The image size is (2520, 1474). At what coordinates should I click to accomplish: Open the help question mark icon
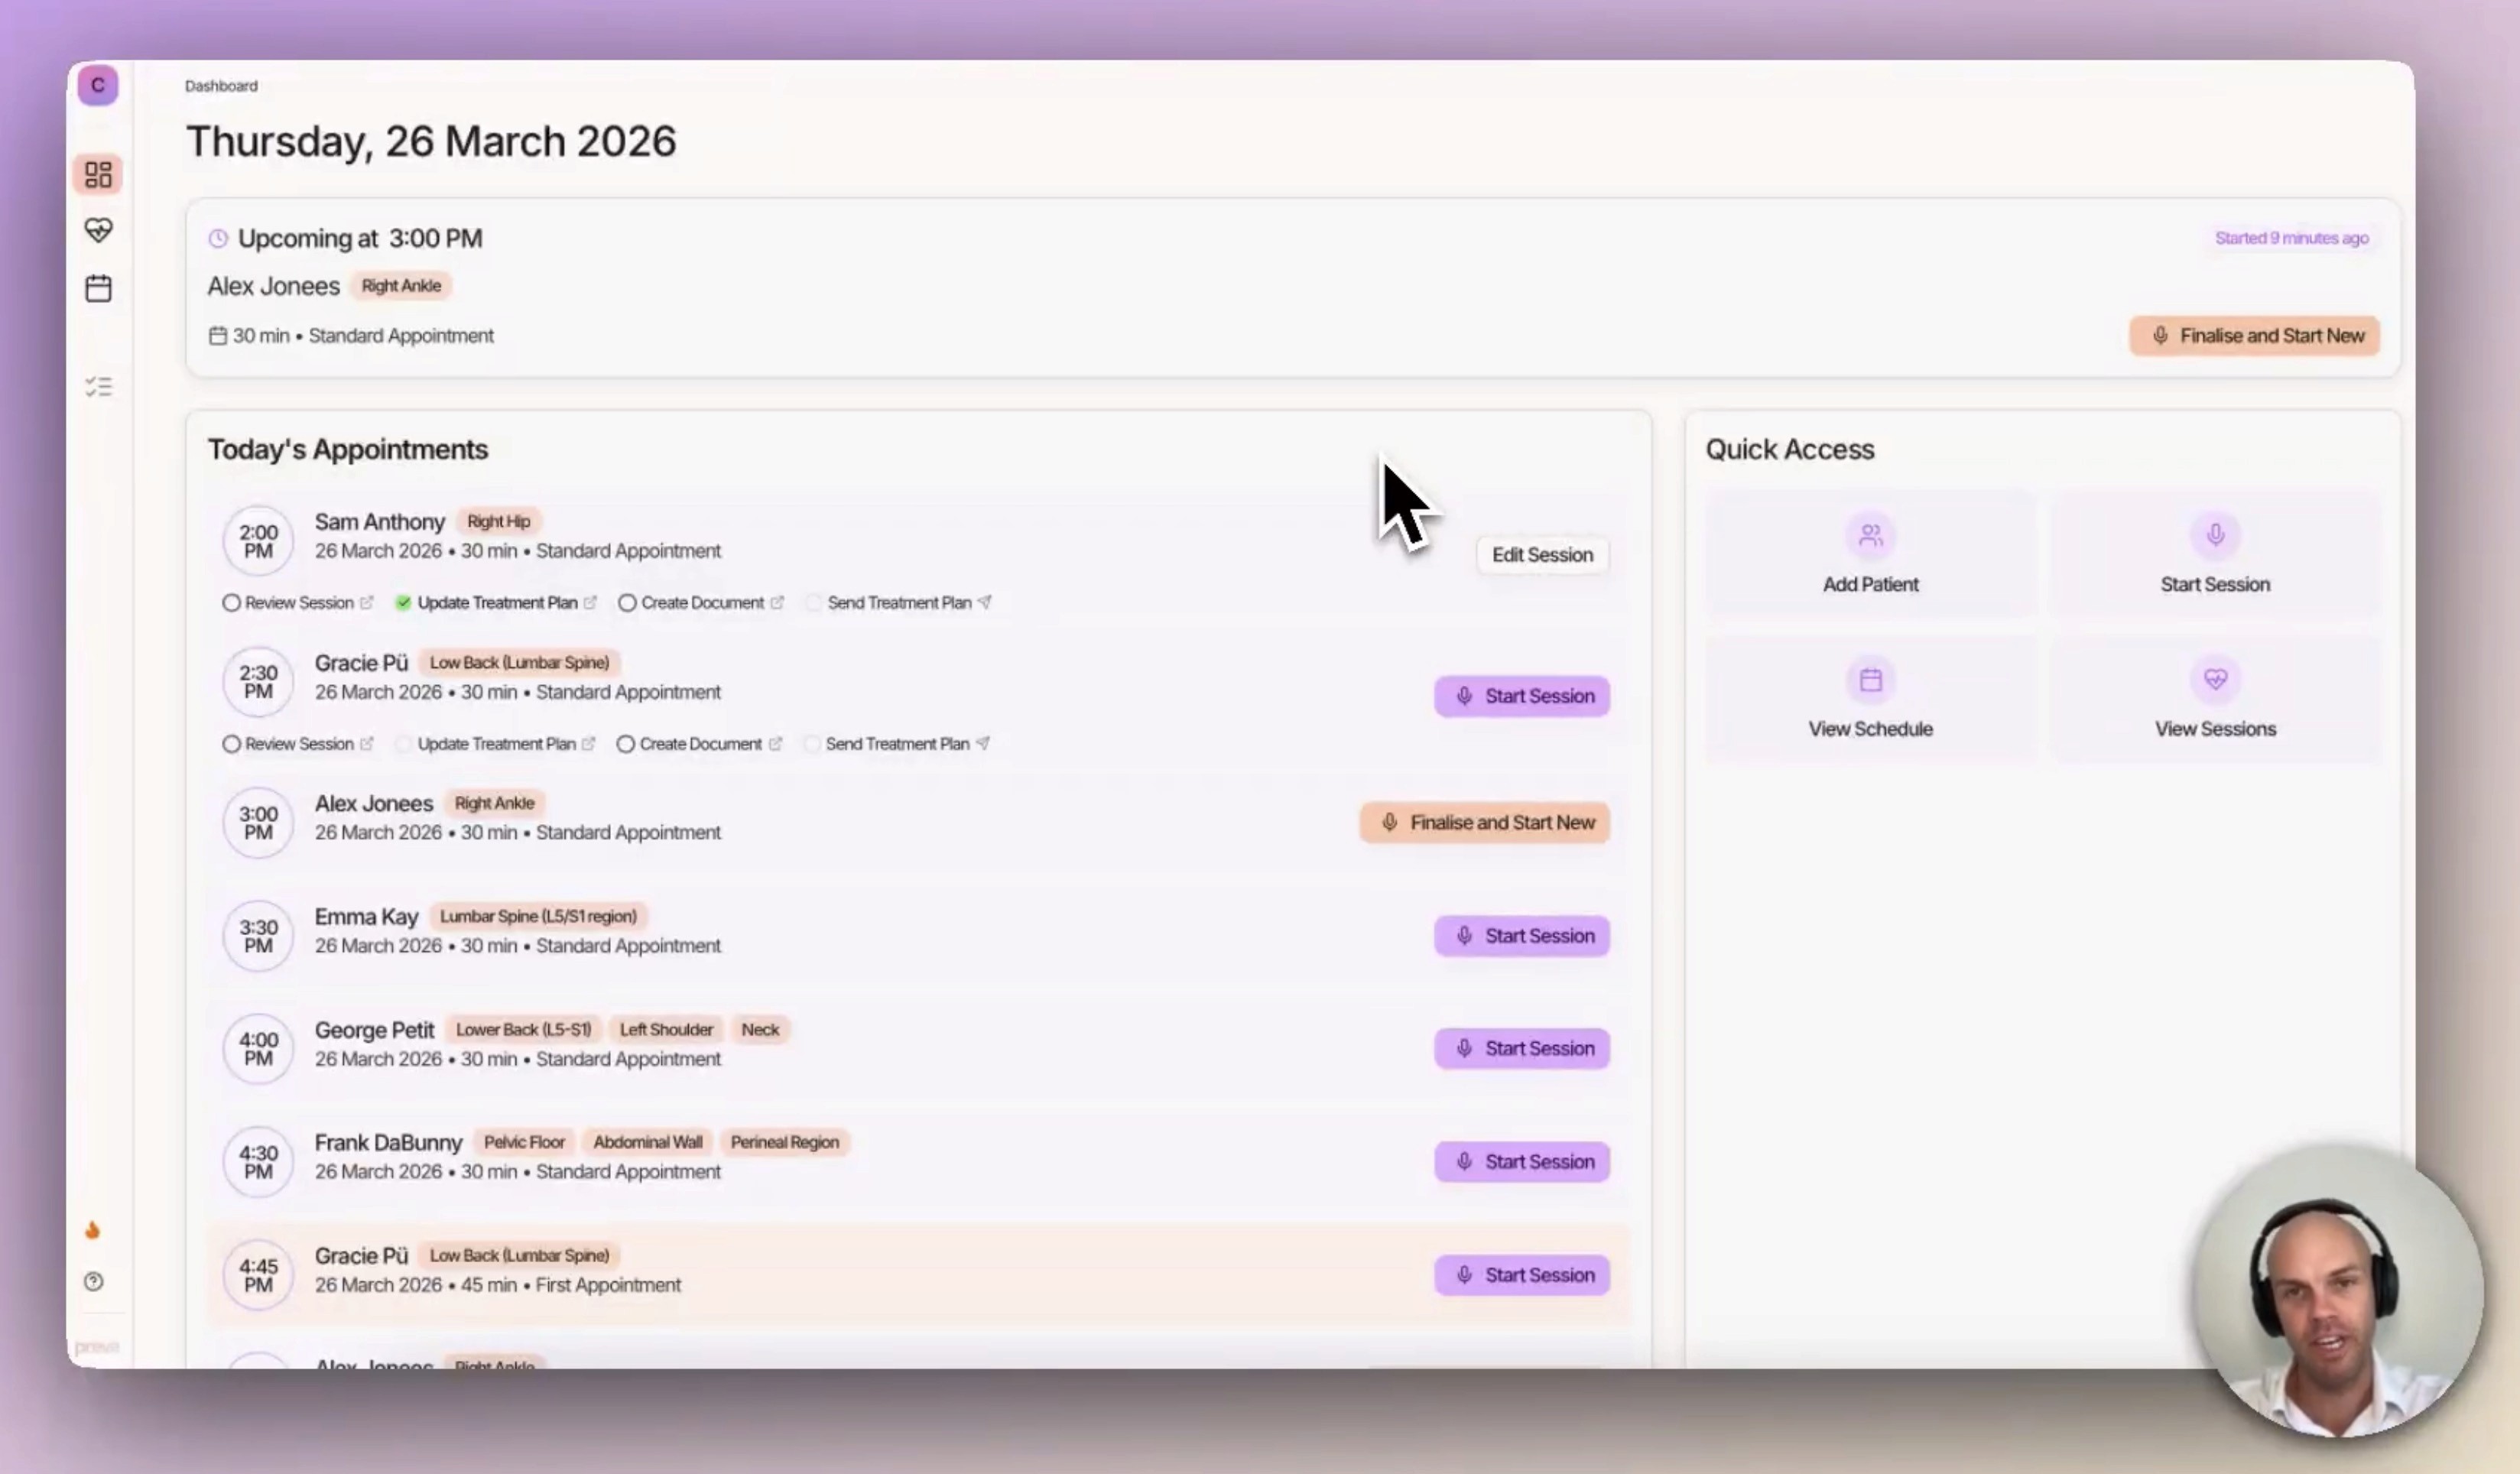click(94, 1282)
